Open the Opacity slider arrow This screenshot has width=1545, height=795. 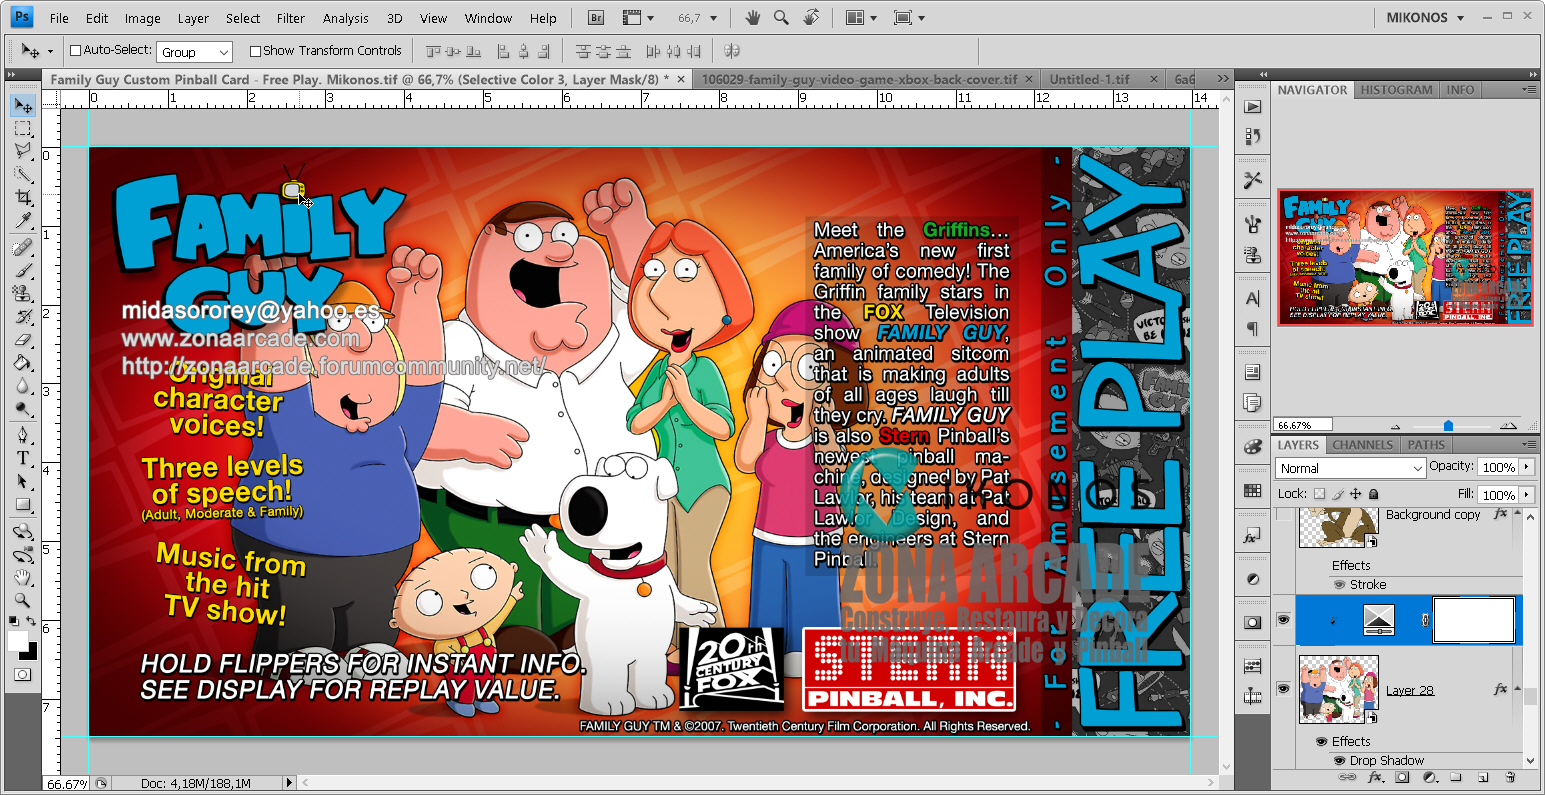(1526, 467)
